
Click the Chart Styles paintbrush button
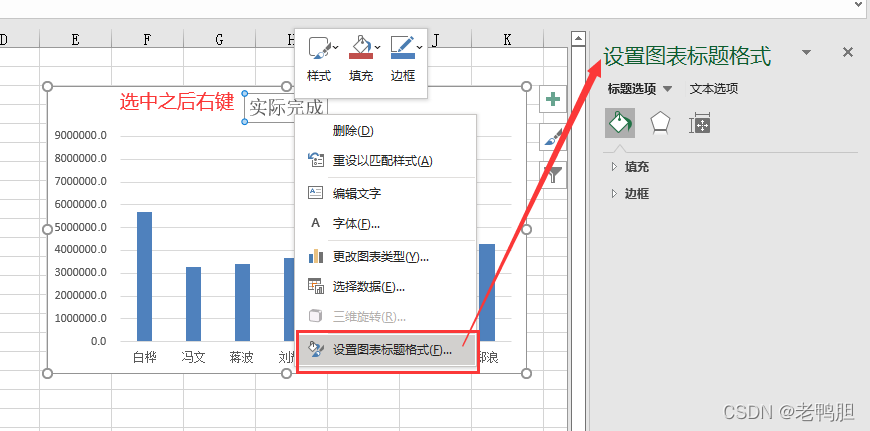coord(553,138)
